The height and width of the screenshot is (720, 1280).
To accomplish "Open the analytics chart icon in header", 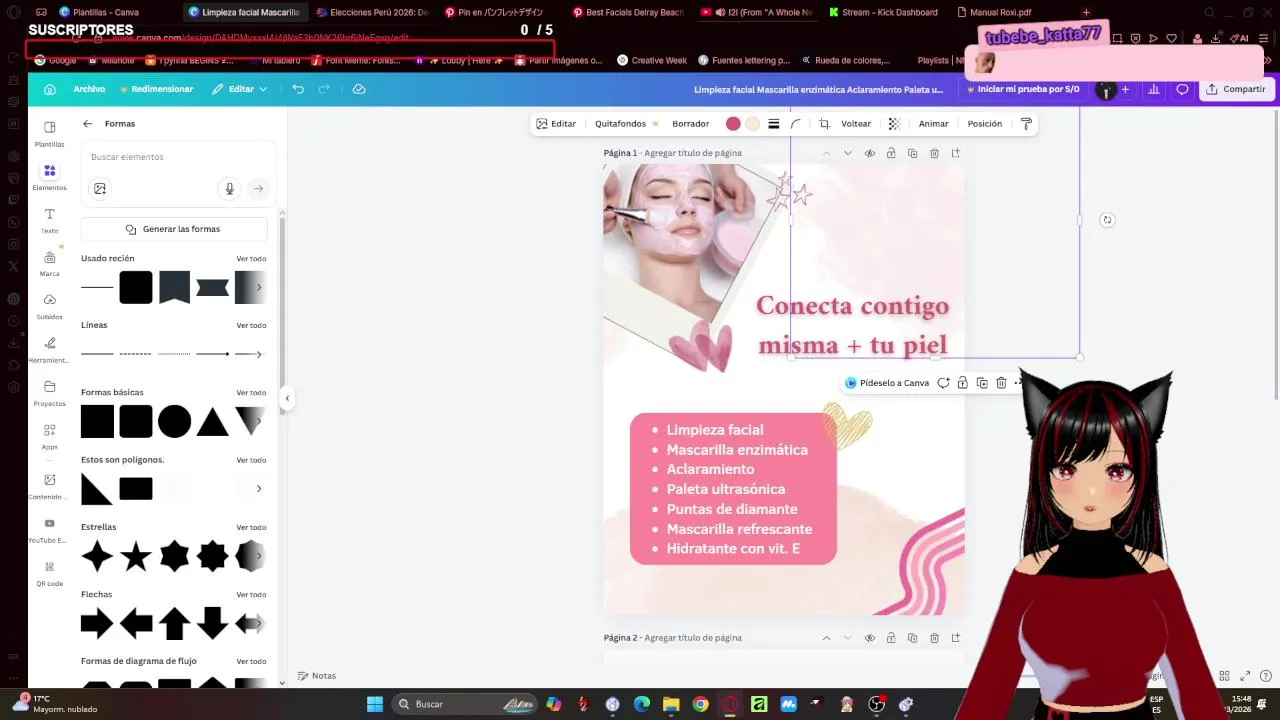I will coord(1154,89).
